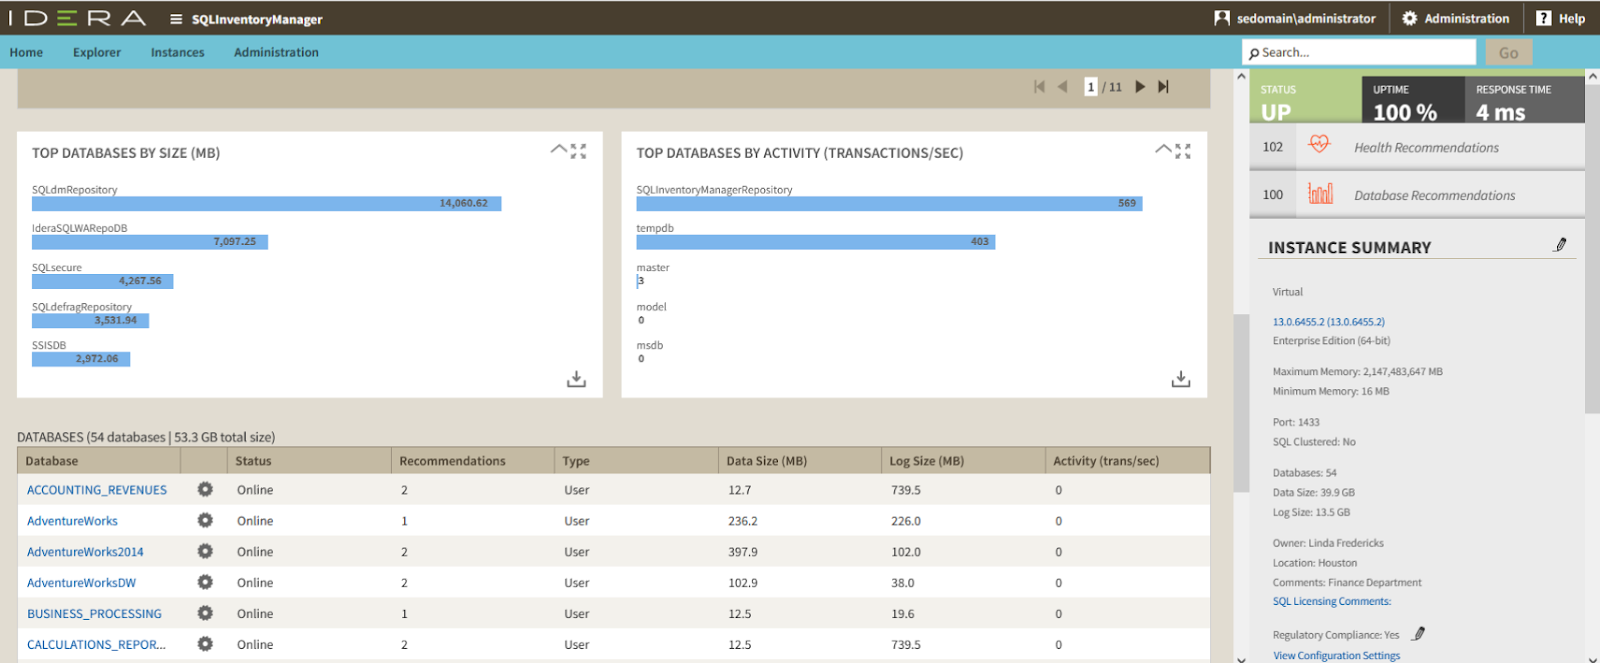Open View Configuration Settings link

click(x=1336, y=656)
